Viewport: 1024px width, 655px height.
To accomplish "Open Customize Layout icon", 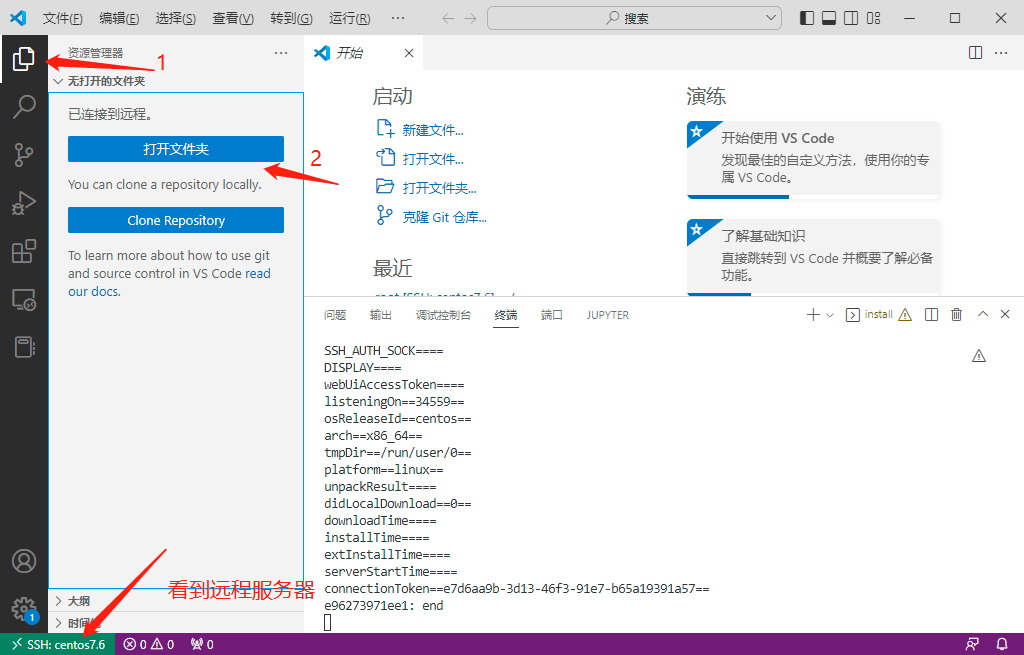I will pyautogui.click(x=874, y=18).
